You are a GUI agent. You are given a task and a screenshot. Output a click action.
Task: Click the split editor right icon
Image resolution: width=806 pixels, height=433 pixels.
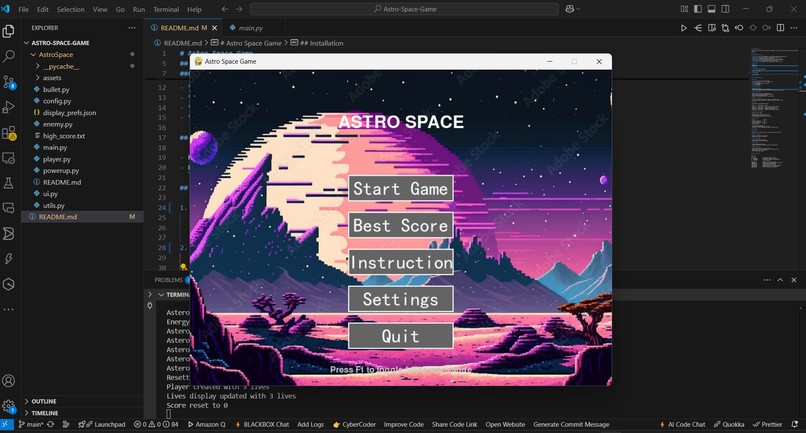pyautogui.click(x=780, y=28)
